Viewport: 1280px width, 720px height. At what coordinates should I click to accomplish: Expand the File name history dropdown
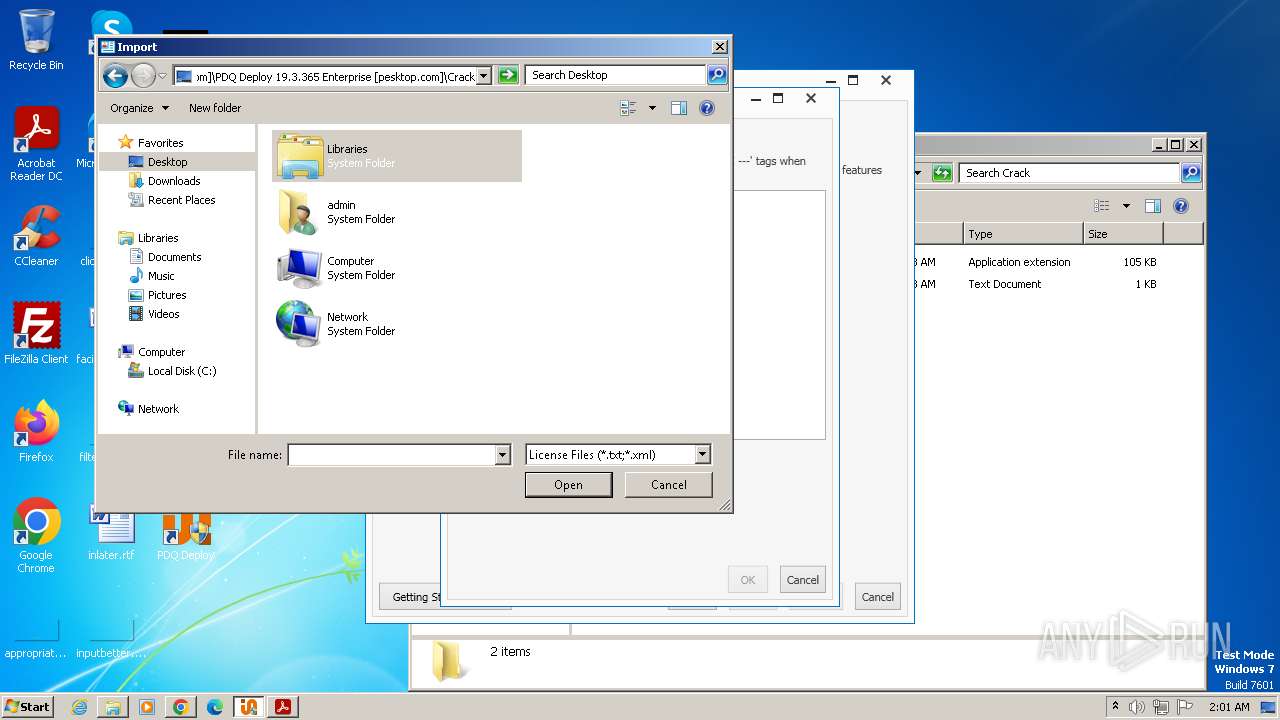pos(503,455)
